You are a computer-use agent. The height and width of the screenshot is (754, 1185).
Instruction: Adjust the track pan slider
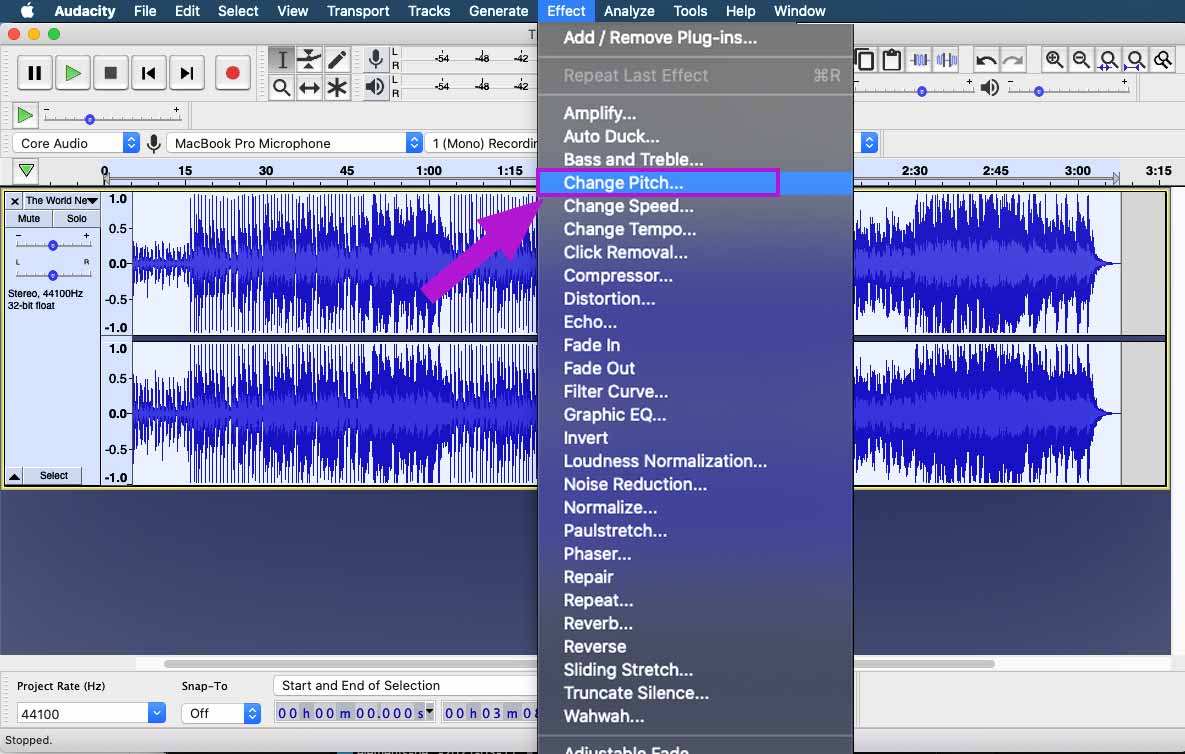(x=53, y=275)
